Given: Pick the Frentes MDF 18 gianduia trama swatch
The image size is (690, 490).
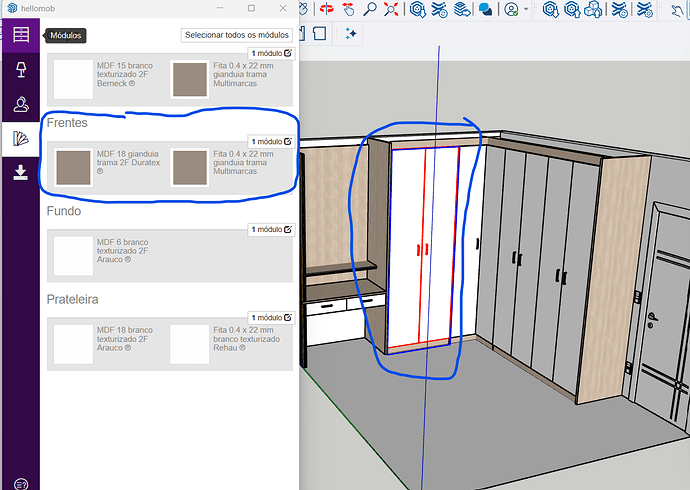Looking at the screenshot, I should point(72,168).
